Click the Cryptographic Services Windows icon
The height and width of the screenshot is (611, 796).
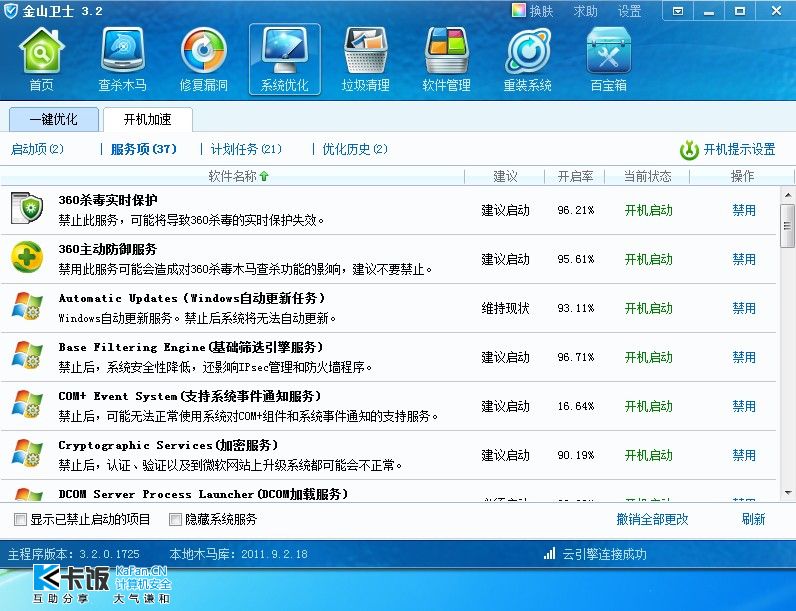tap(27, 453)
